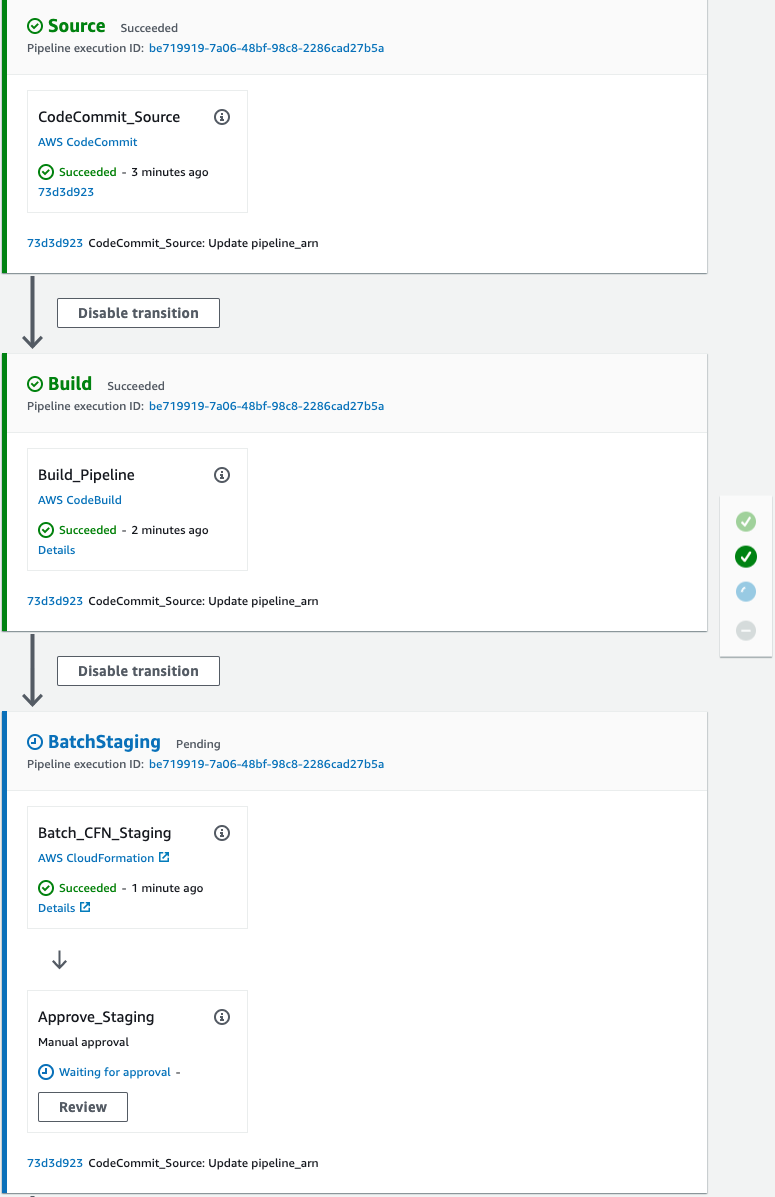775x1197 pixels.
Task: Open AWS CodeBuild provider link
Action: click(80, 500)
